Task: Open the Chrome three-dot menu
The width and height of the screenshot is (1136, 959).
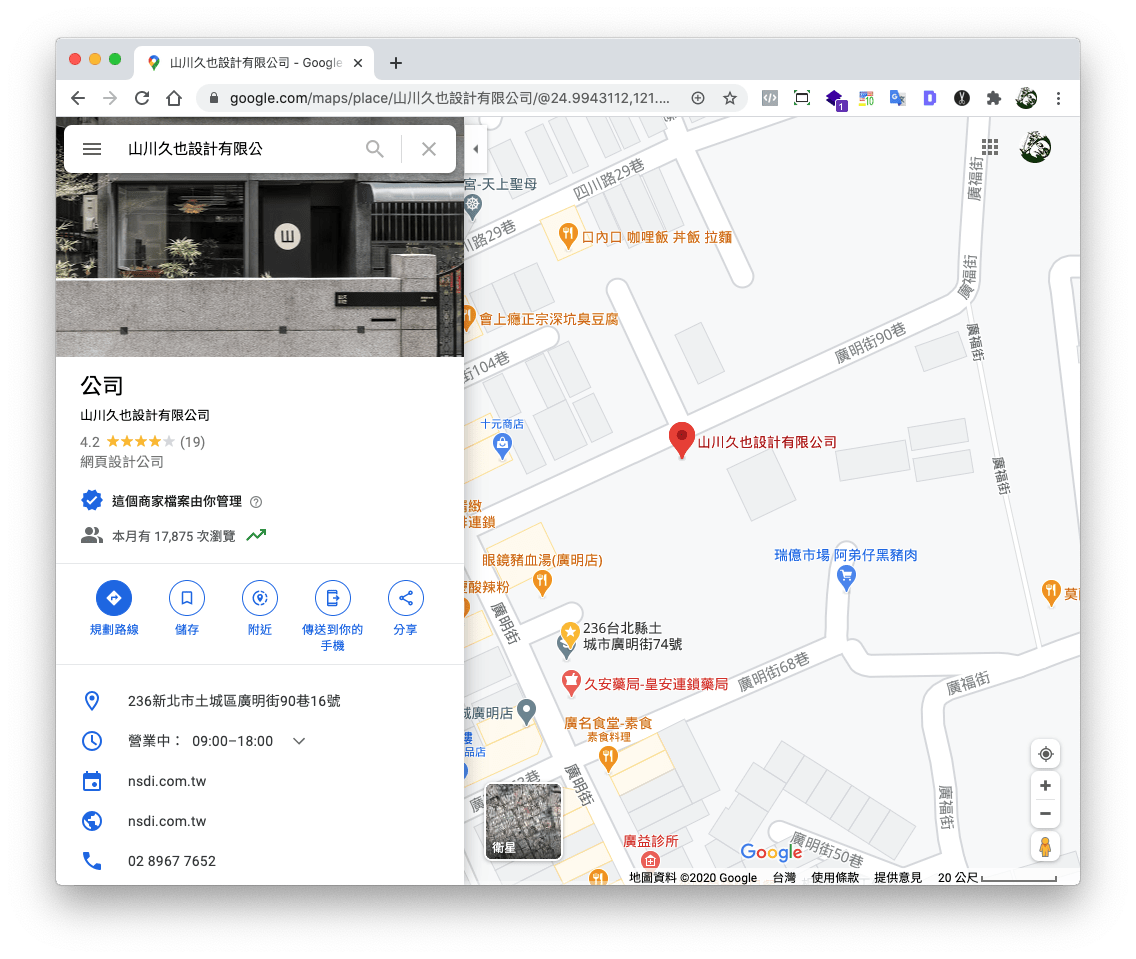Action: click(x=1058, y=98)
